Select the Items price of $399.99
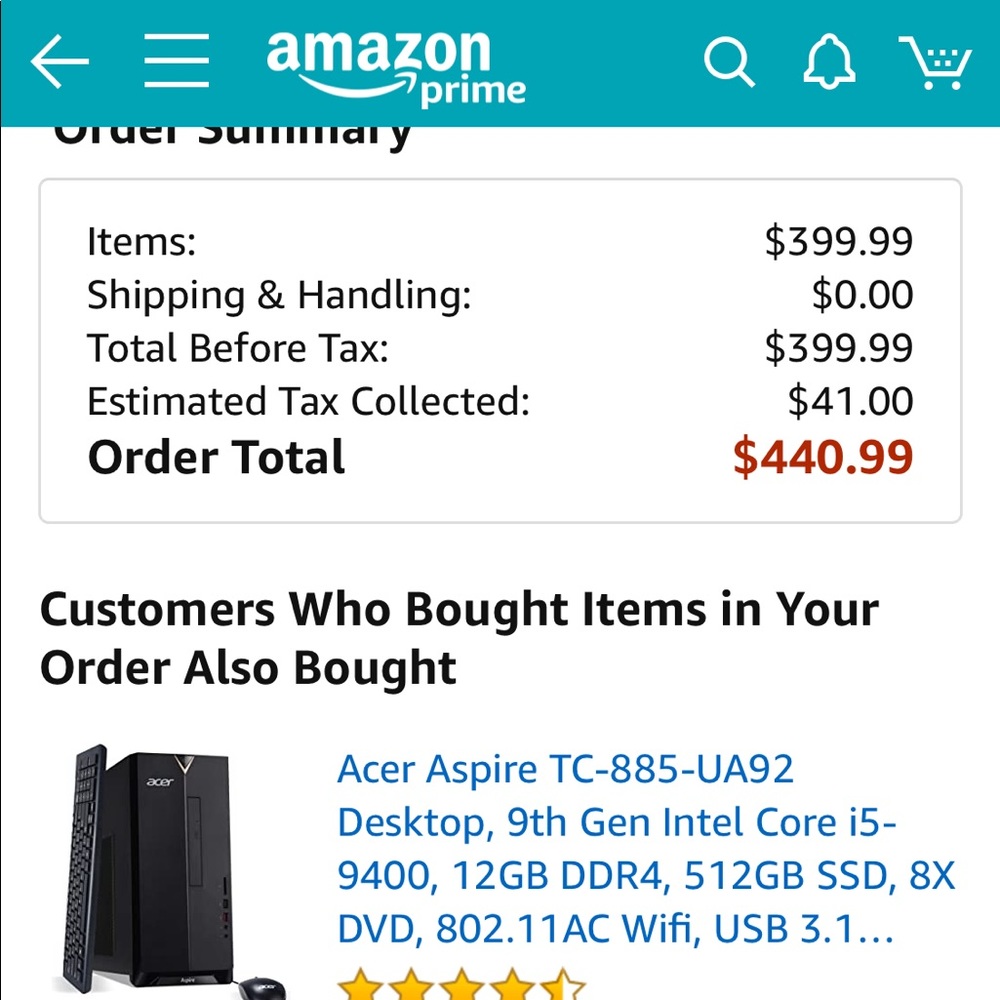Screen dimensions: 1000x1000 pos(839,241)
